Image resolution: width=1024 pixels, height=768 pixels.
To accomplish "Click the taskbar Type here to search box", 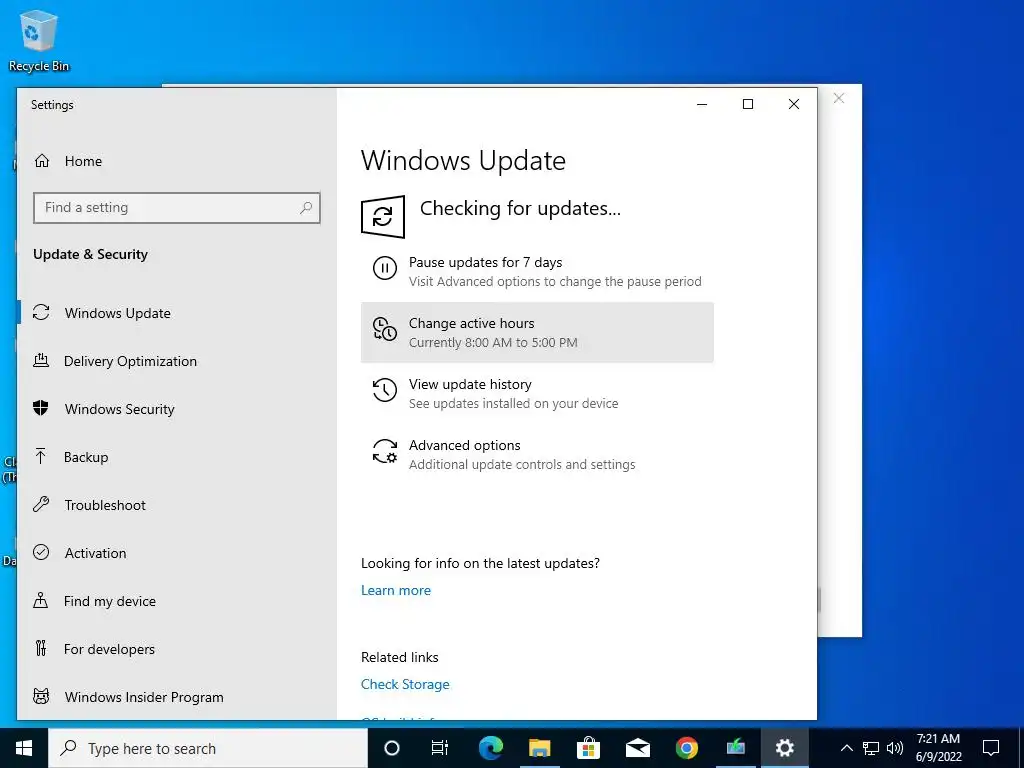I will pos(208,748).
